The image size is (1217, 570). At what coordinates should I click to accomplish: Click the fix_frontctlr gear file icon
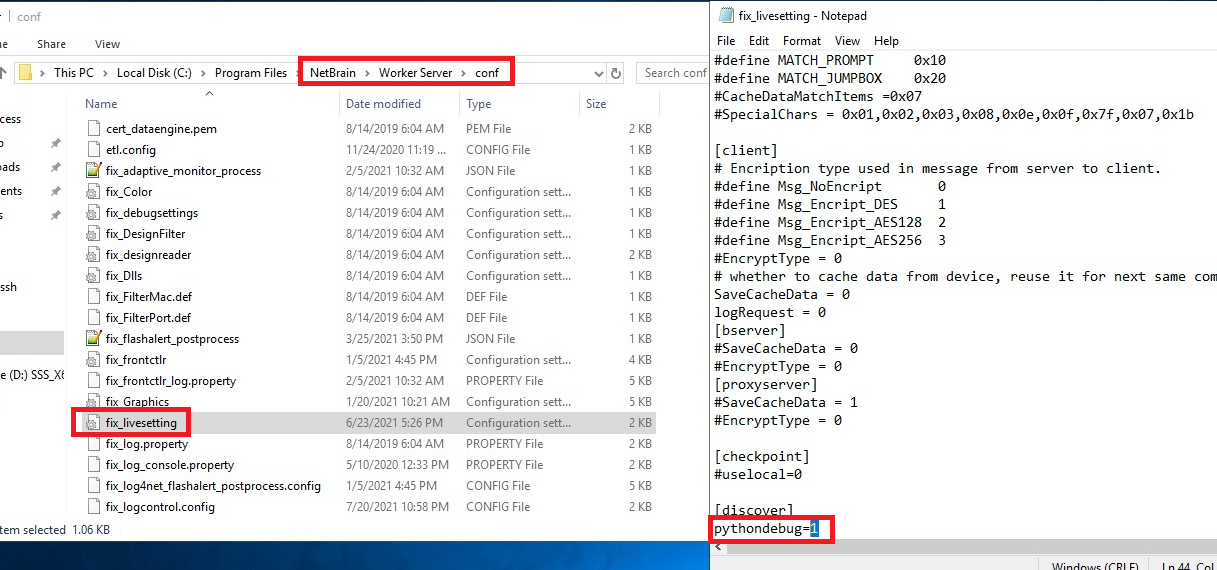pyautogui.click(x=93, y=360)
